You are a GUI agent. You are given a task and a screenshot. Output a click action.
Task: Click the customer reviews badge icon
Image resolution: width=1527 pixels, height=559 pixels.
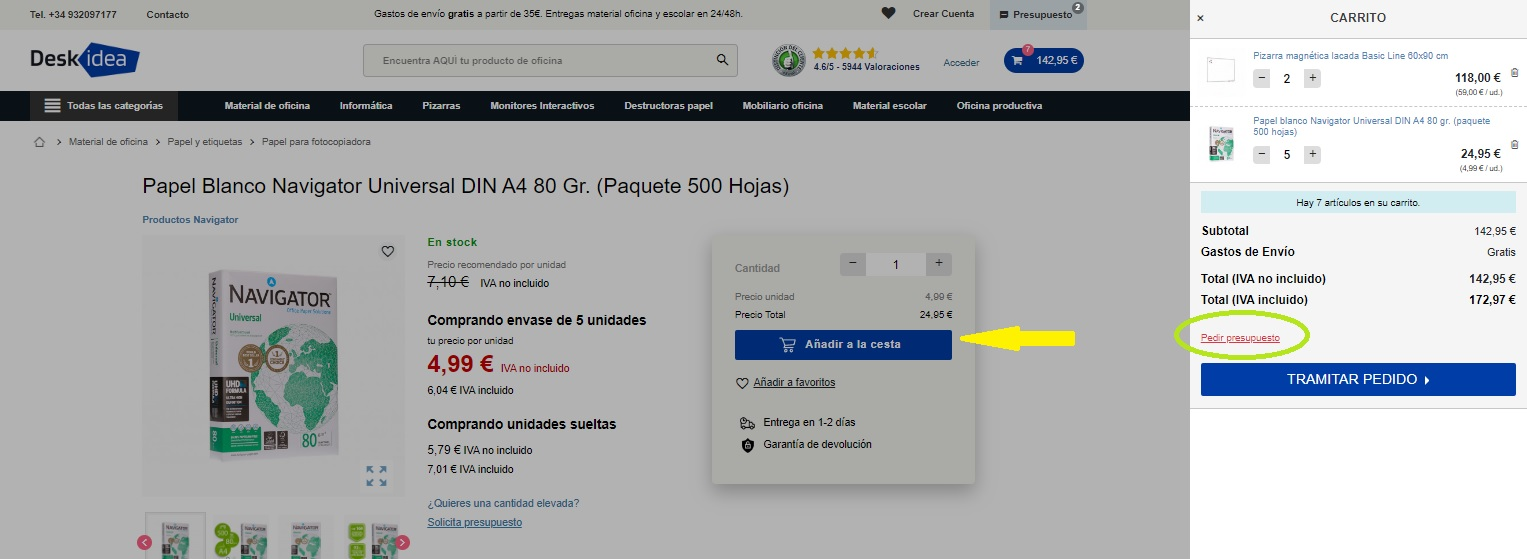click(x=788, y=60)
